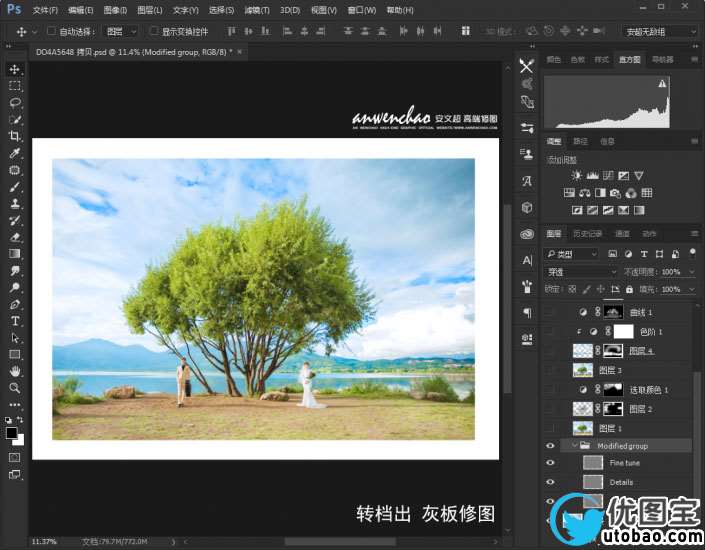Select the Lasso tool
The height and width of the screenshot is (550, 705).
click(14, 103)
